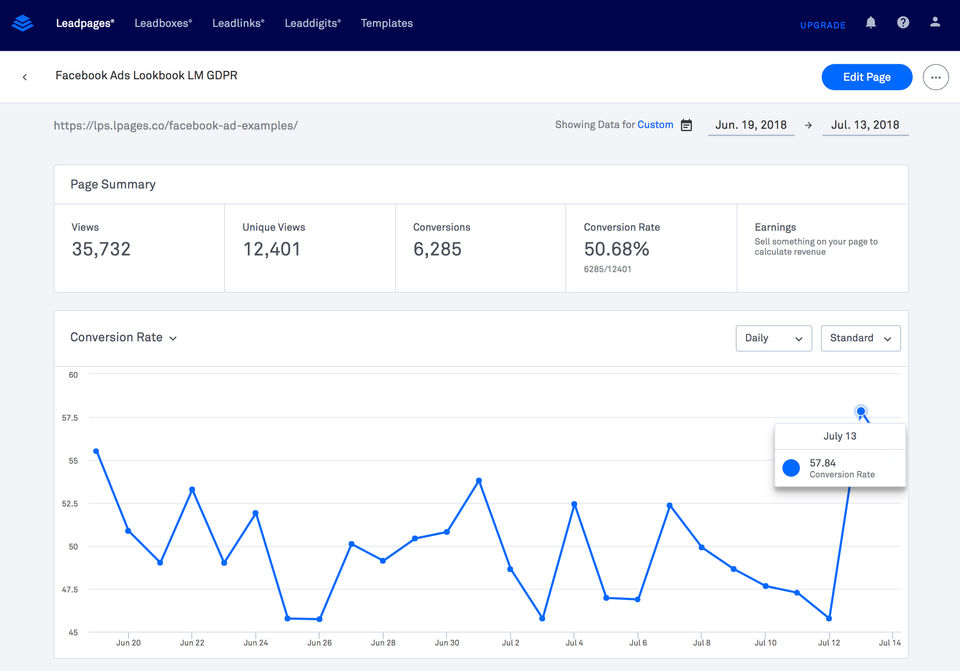Screen dimensions: 960x671
Task: Click the UPGRADE link
Action: pyautogui.click(x=823, y=25)
